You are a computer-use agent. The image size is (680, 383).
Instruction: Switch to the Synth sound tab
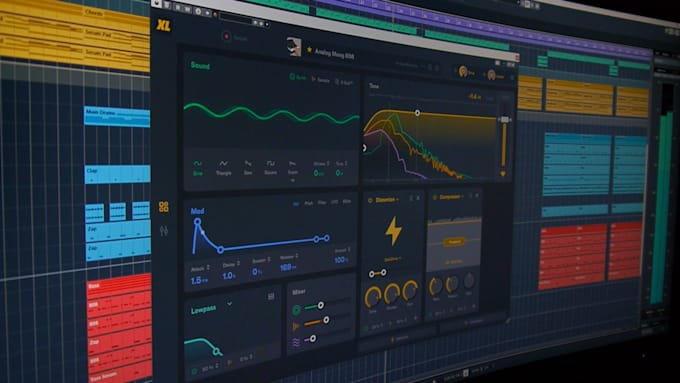coord(298,77)
